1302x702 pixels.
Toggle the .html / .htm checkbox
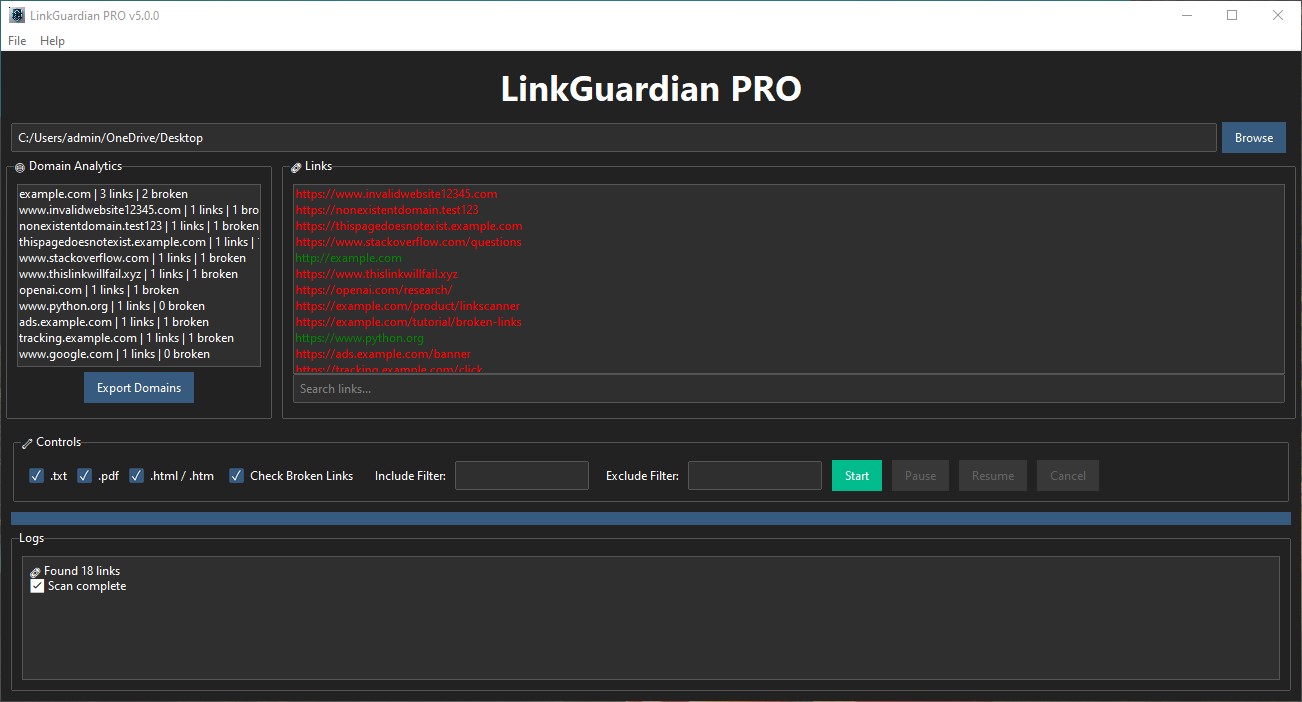[x=136, y=475]
